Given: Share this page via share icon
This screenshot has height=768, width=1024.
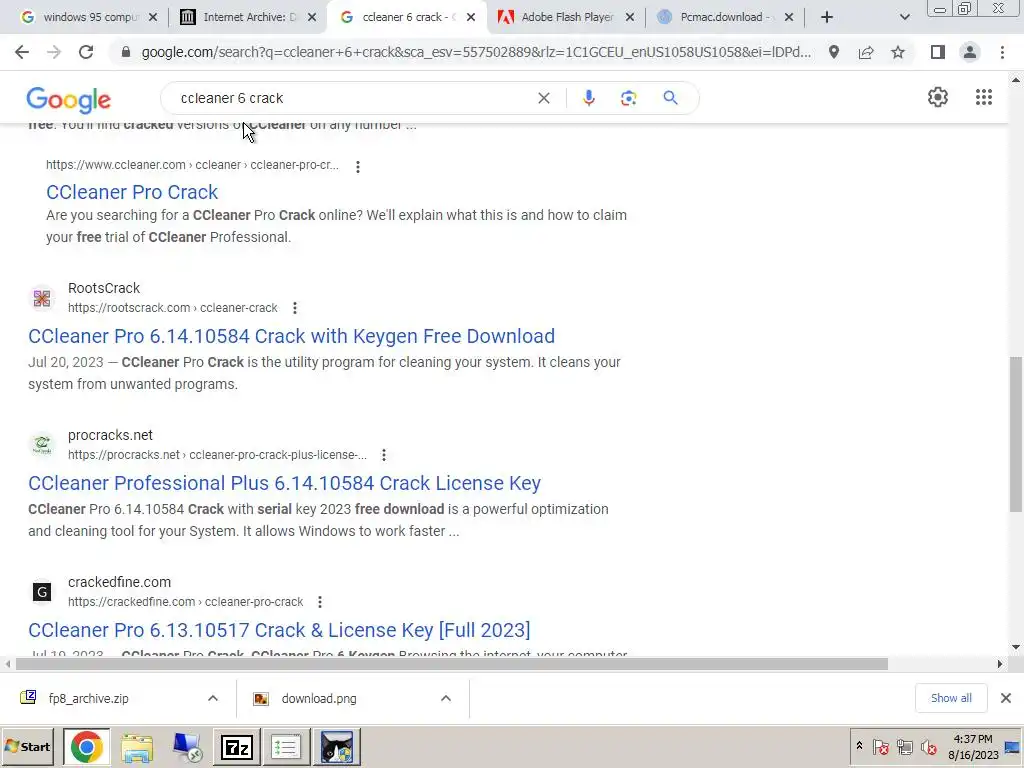Looking at the screenshot, I should coord(866,52).
